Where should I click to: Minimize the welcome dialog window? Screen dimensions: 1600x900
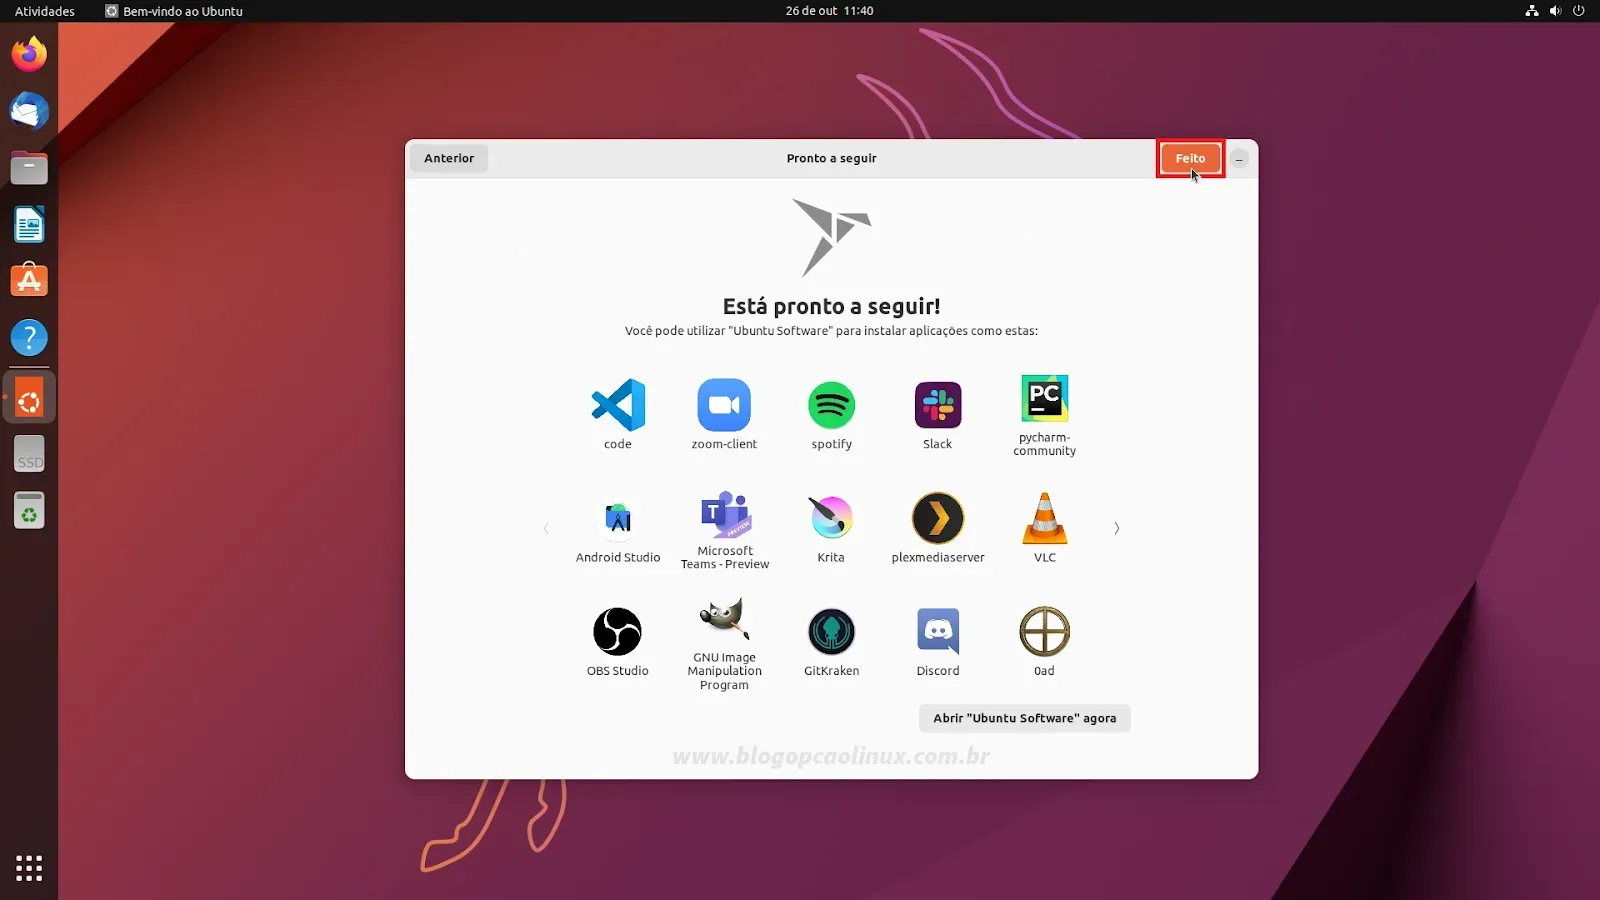pyautogui.click(x=1239, y=159)
